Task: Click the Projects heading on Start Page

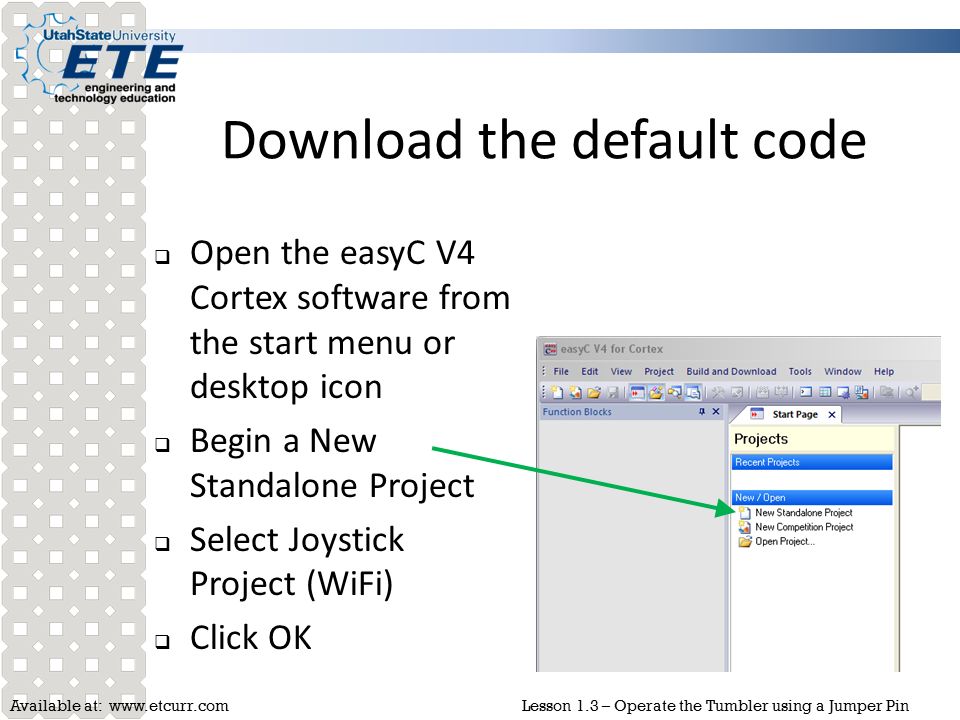Action: pyautogui.click(x=761, y=439)
